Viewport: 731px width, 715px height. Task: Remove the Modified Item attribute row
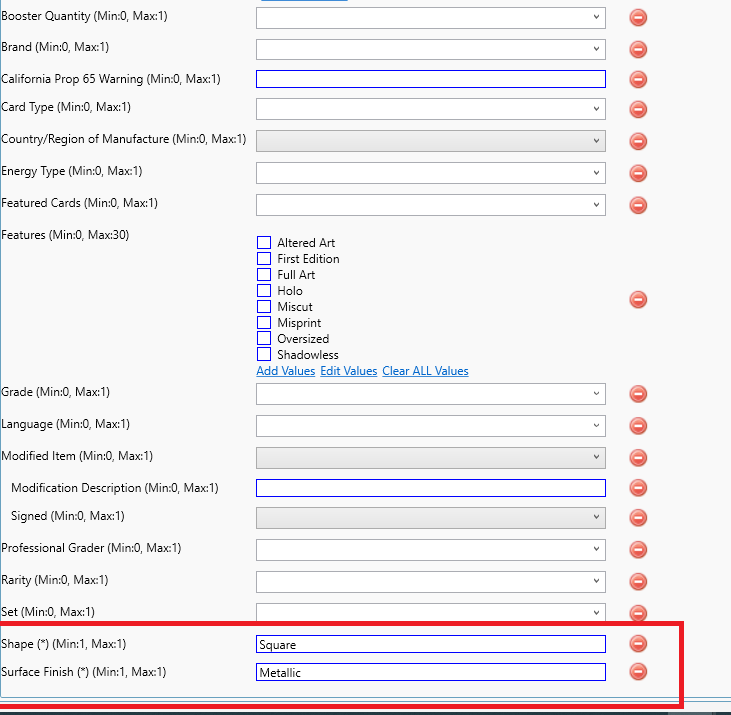click(638, 458)
